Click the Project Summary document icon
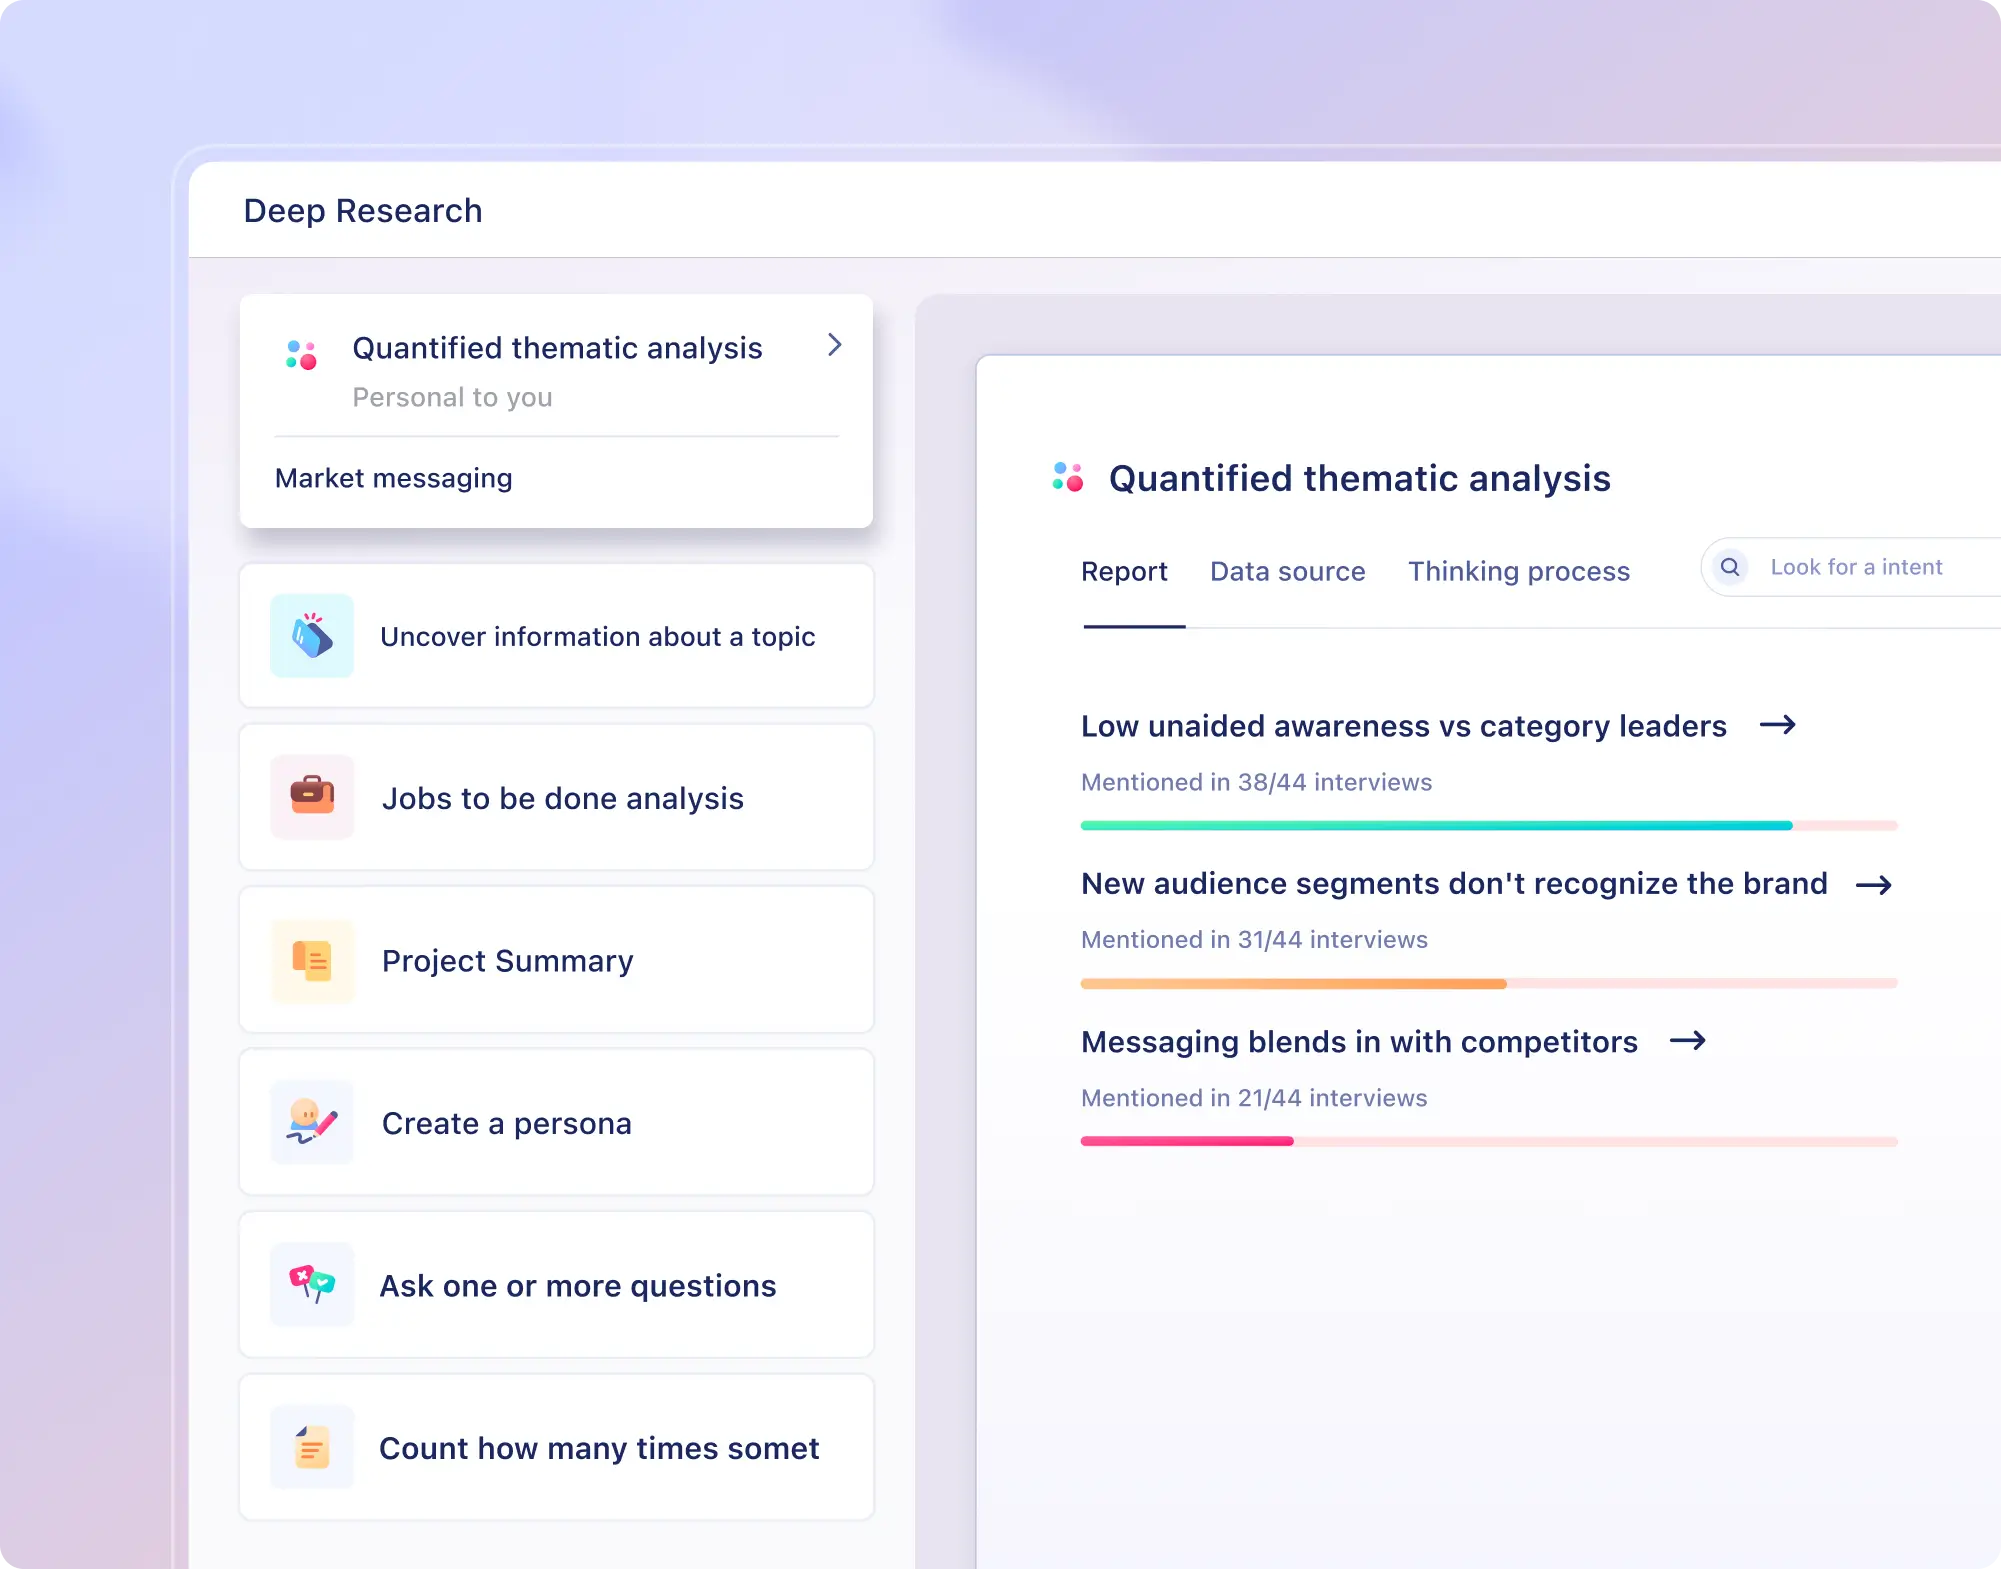Viewport: 2001px width, 1569px height. pyautogui.click(x=312, y=960)
